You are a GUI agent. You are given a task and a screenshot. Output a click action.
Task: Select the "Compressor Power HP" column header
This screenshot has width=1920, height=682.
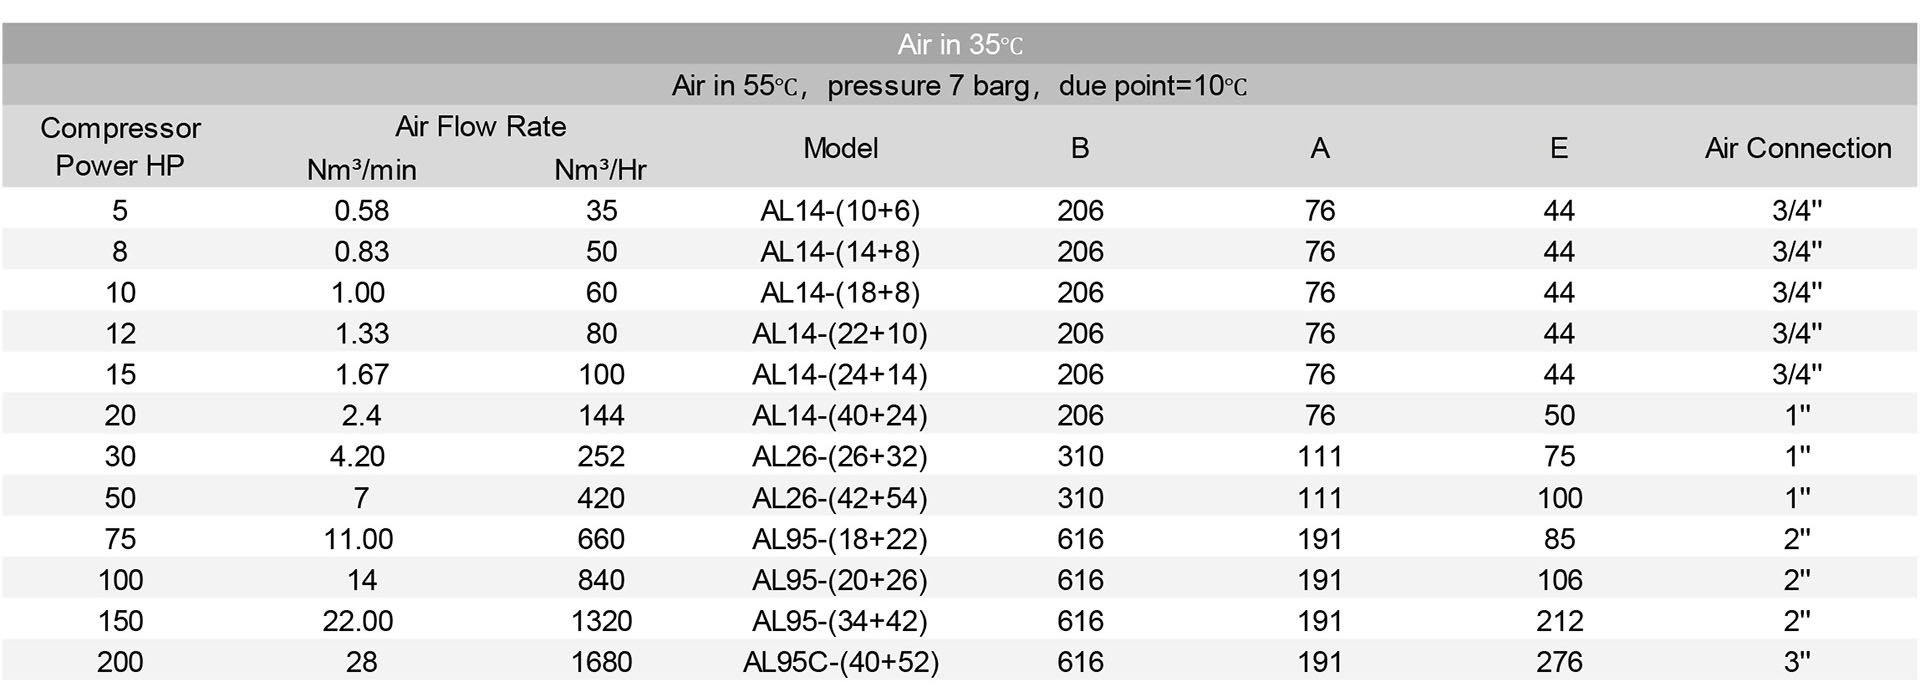coord(120,147)
